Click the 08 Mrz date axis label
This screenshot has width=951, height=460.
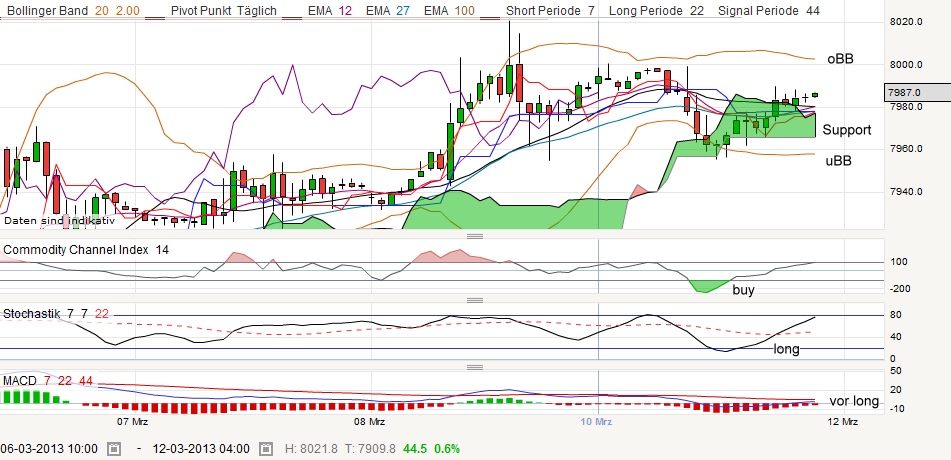click(369, 421)
